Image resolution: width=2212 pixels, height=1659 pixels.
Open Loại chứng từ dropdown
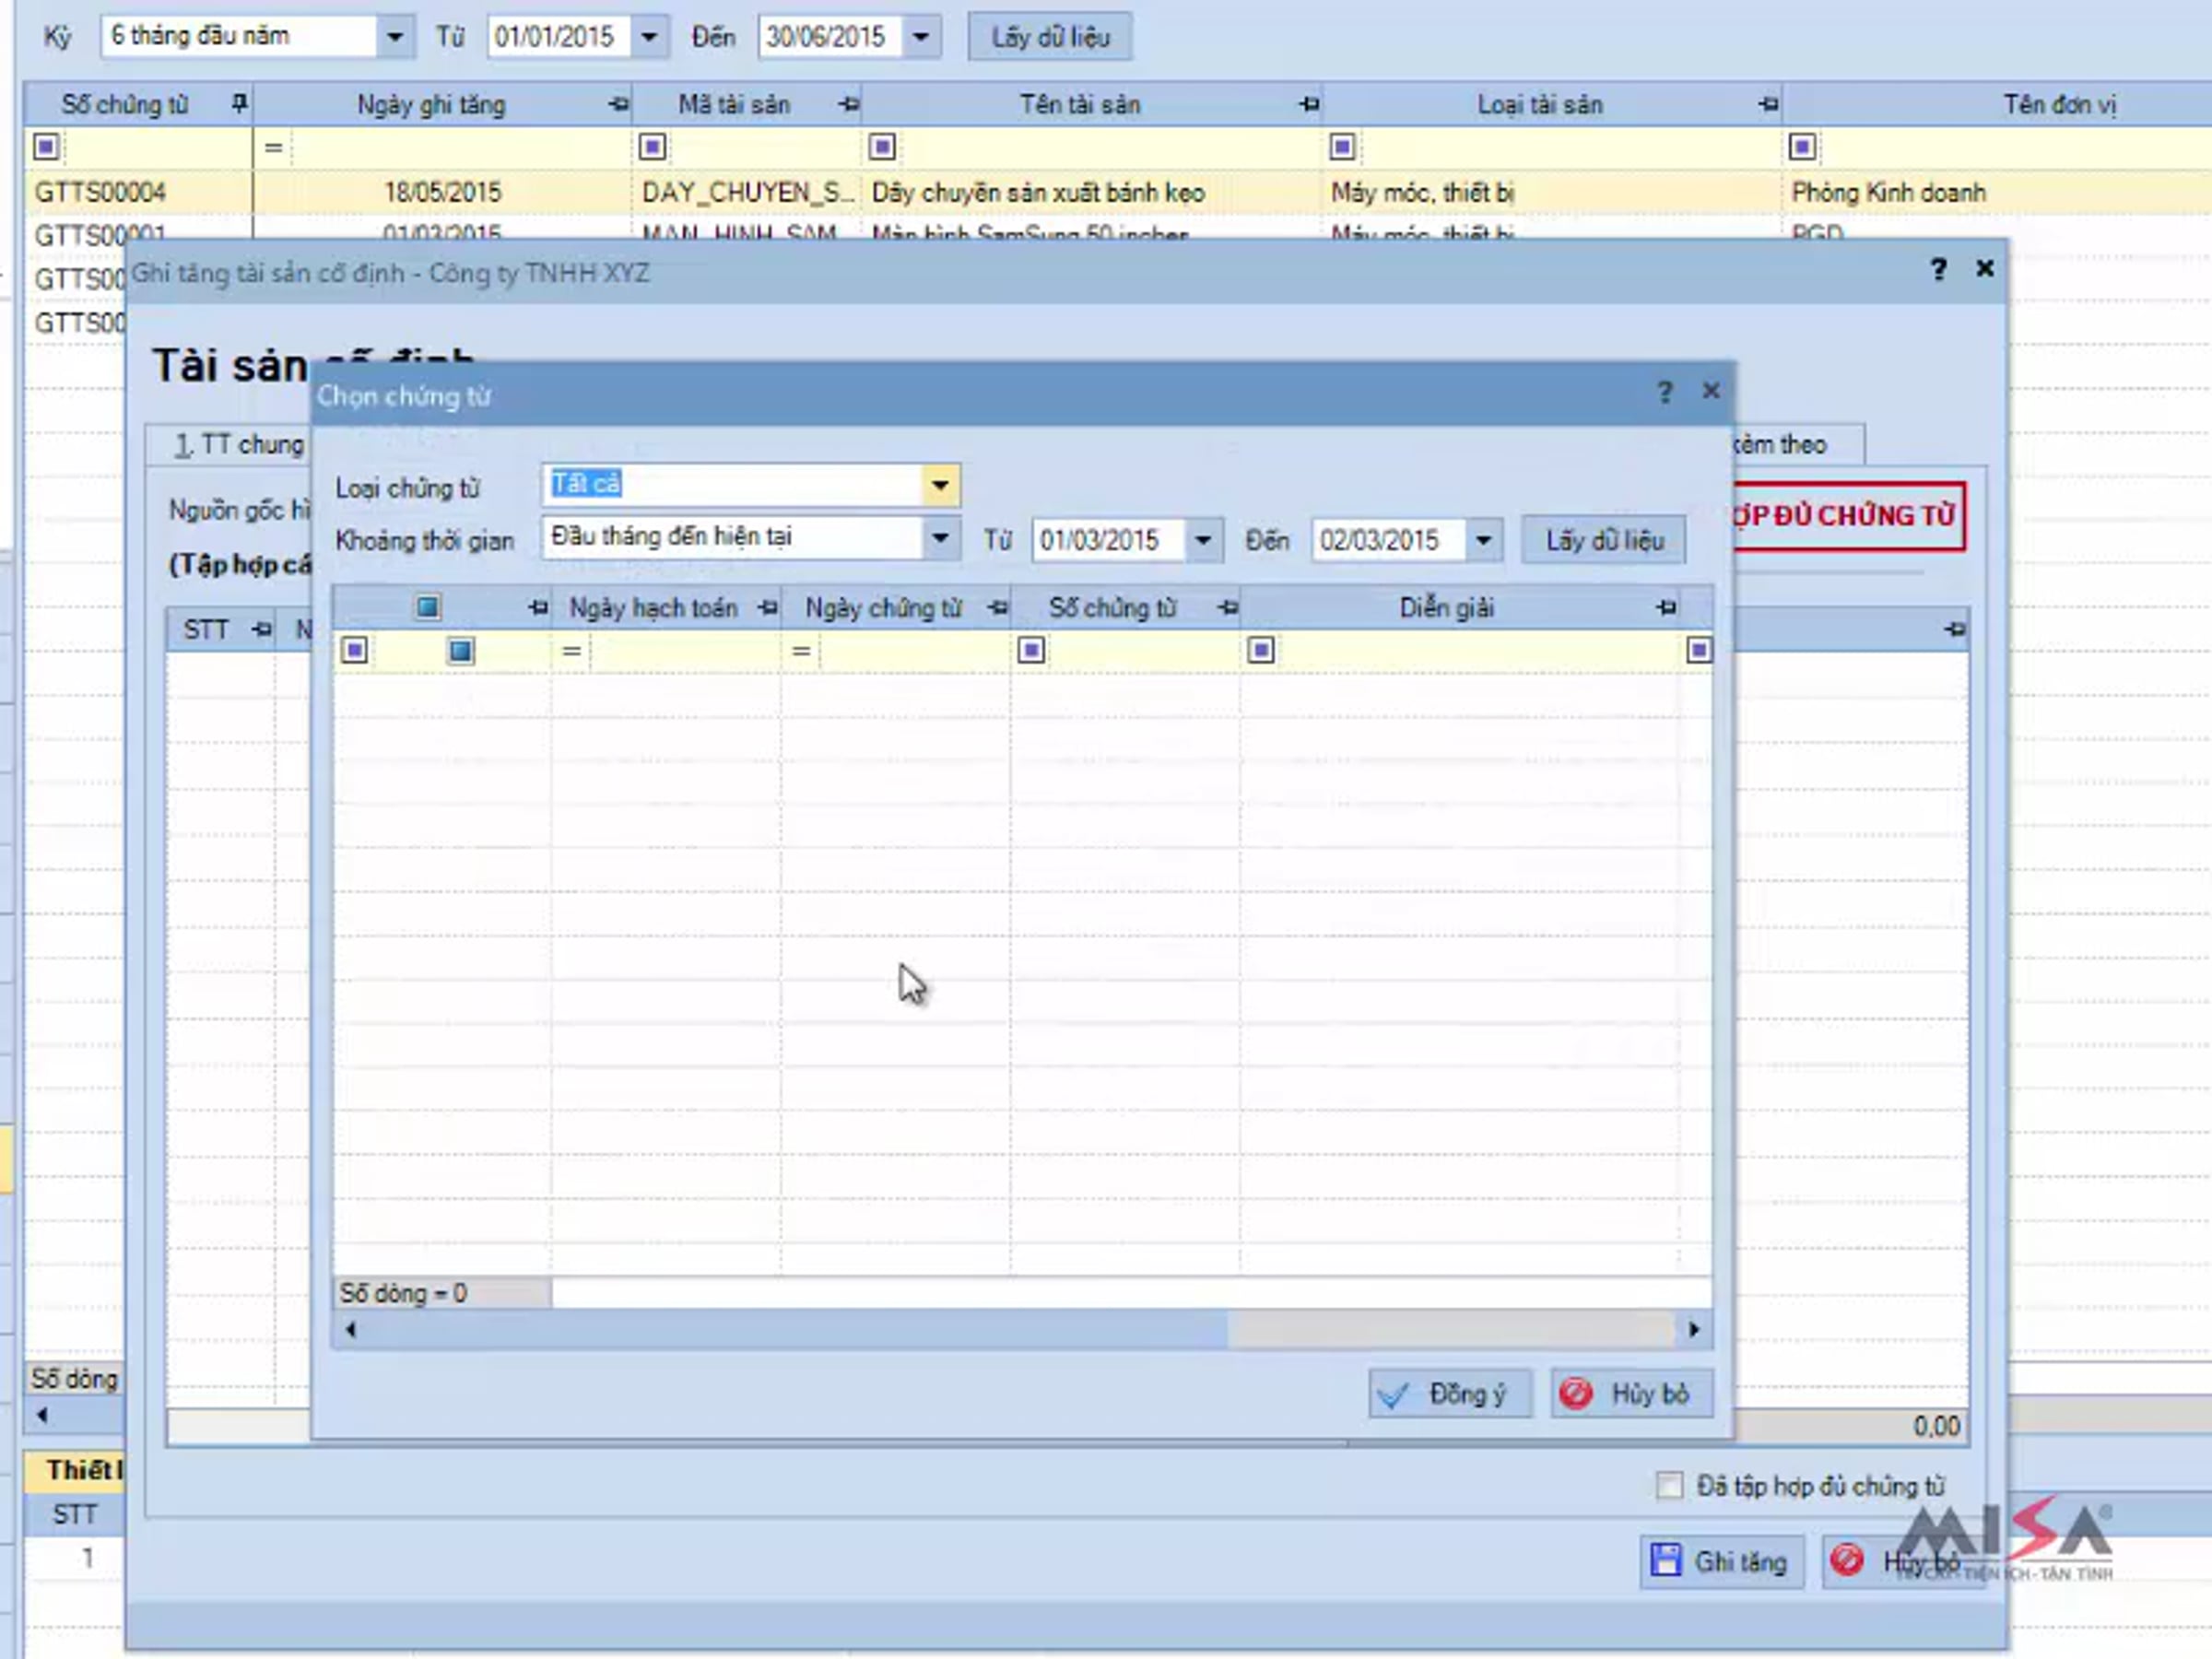tap(940, 486)
